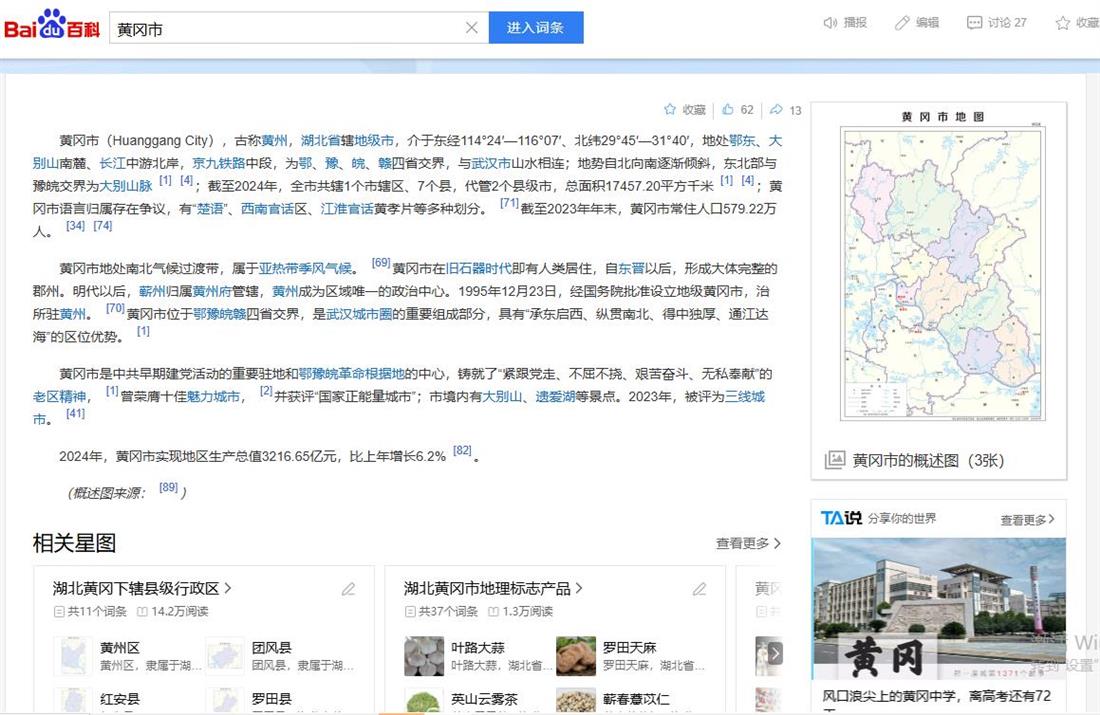This screenshot has height=715, width=1100.
Task: Open citation [82] after the GDP sentence
Action: click(x=462, y=450)
